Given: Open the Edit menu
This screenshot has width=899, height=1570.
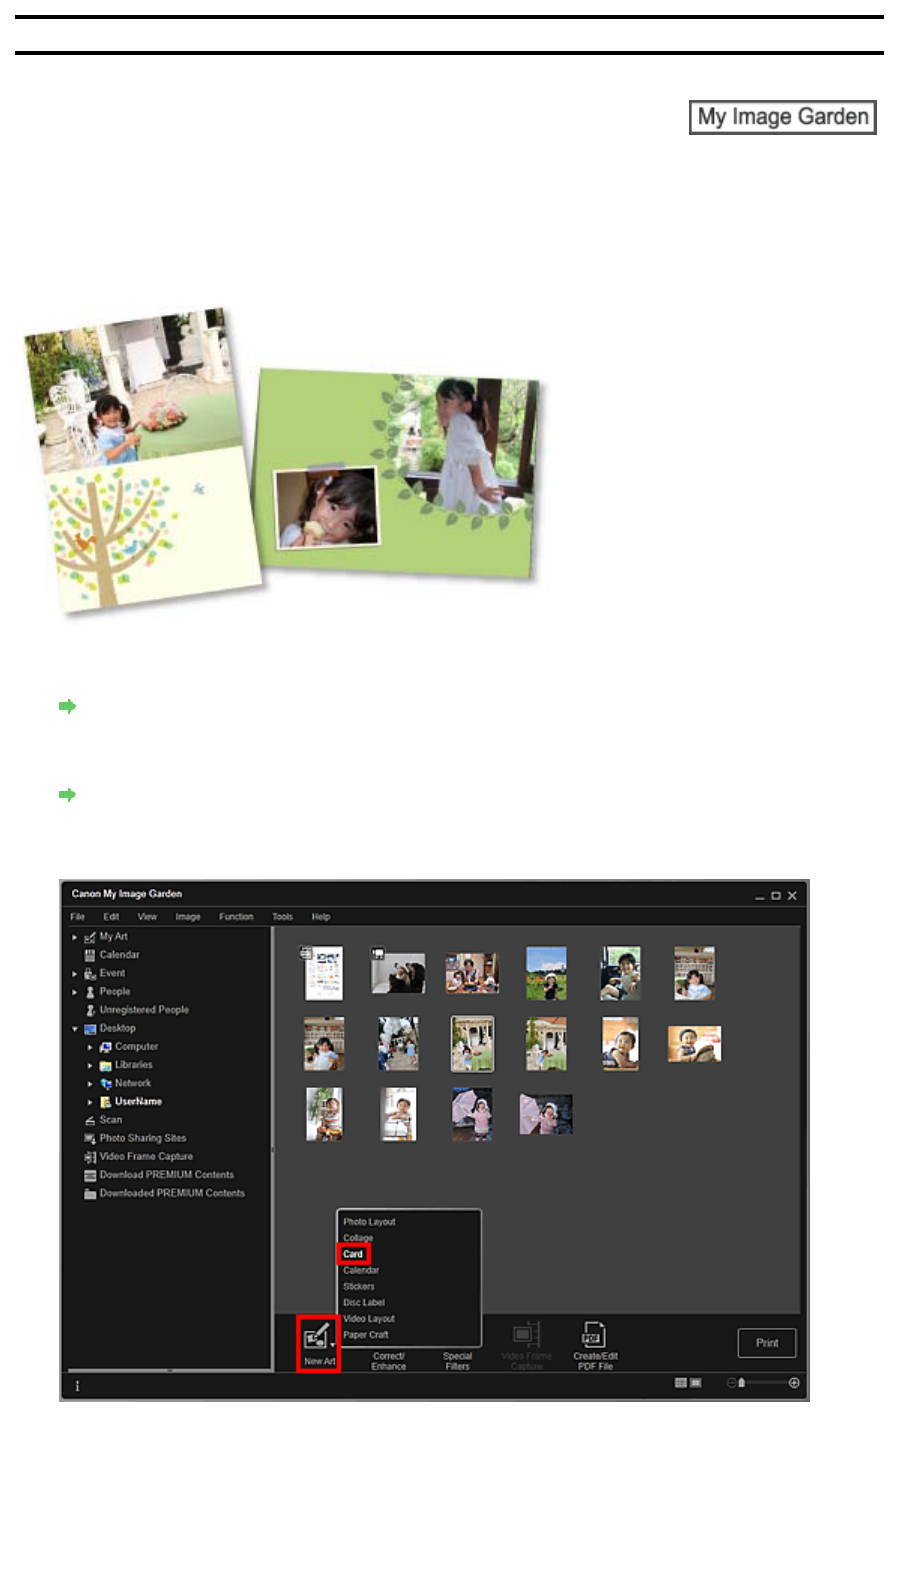Looking at the screenshot, I should point(111,916).
